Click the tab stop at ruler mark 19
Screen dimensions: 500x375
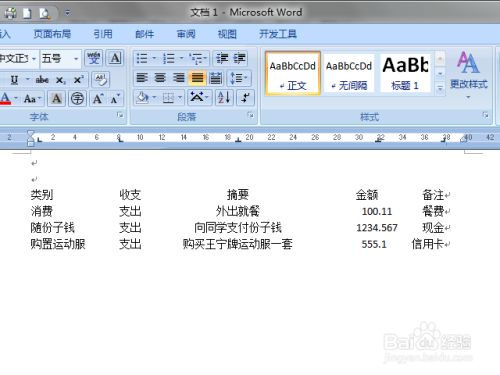[x=238, y=140]
